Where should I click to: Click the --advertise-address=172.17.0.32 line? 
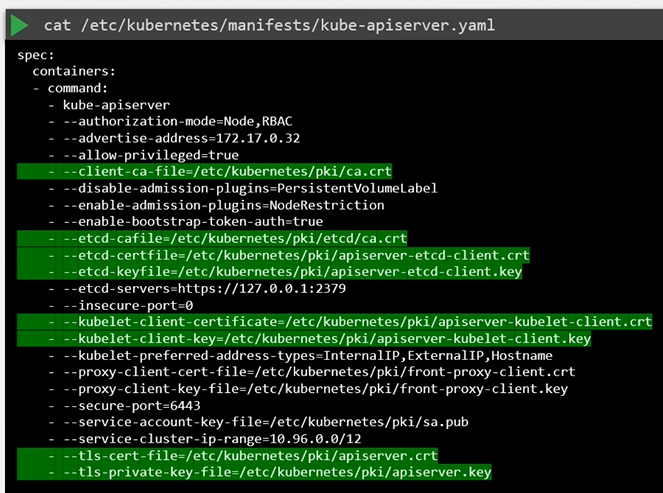tap(180, 138)
